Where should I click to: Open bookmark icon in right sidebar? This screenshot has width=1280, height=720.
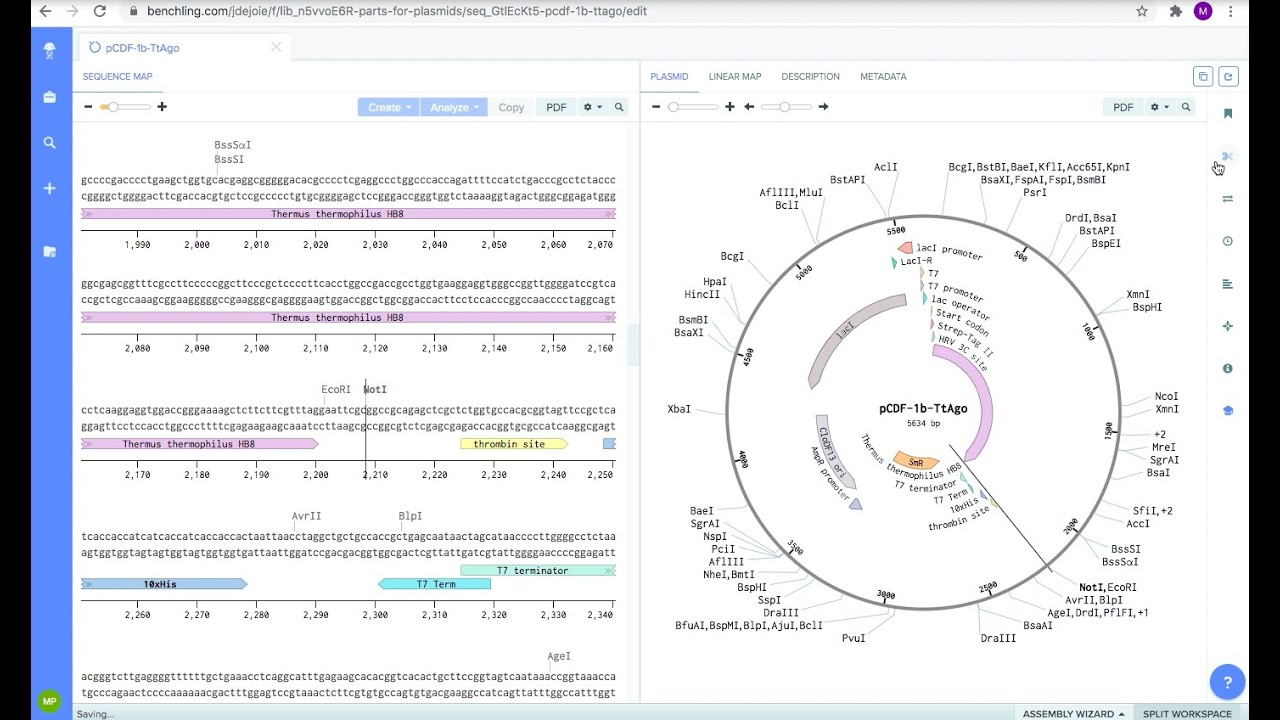pyautogui.click(x=1228, y=114)
